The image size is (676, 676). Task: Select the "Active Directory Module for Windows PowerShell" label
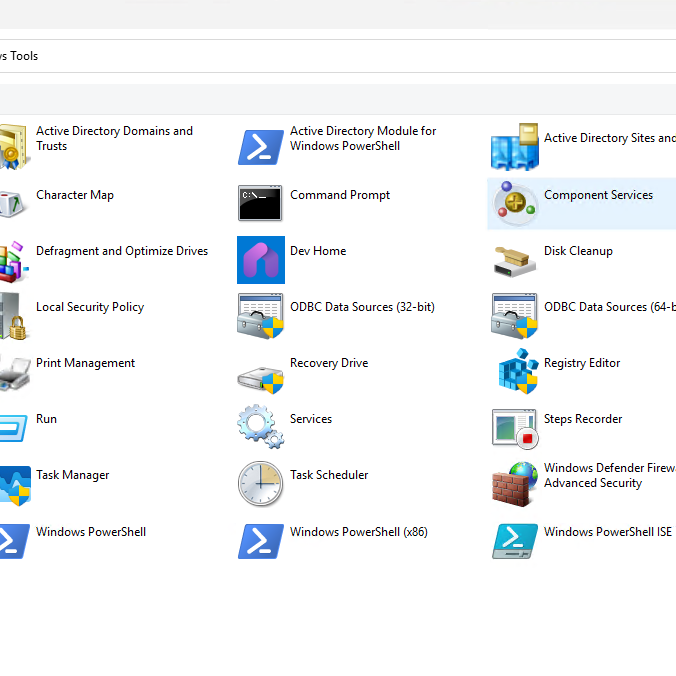coord(363,138)
